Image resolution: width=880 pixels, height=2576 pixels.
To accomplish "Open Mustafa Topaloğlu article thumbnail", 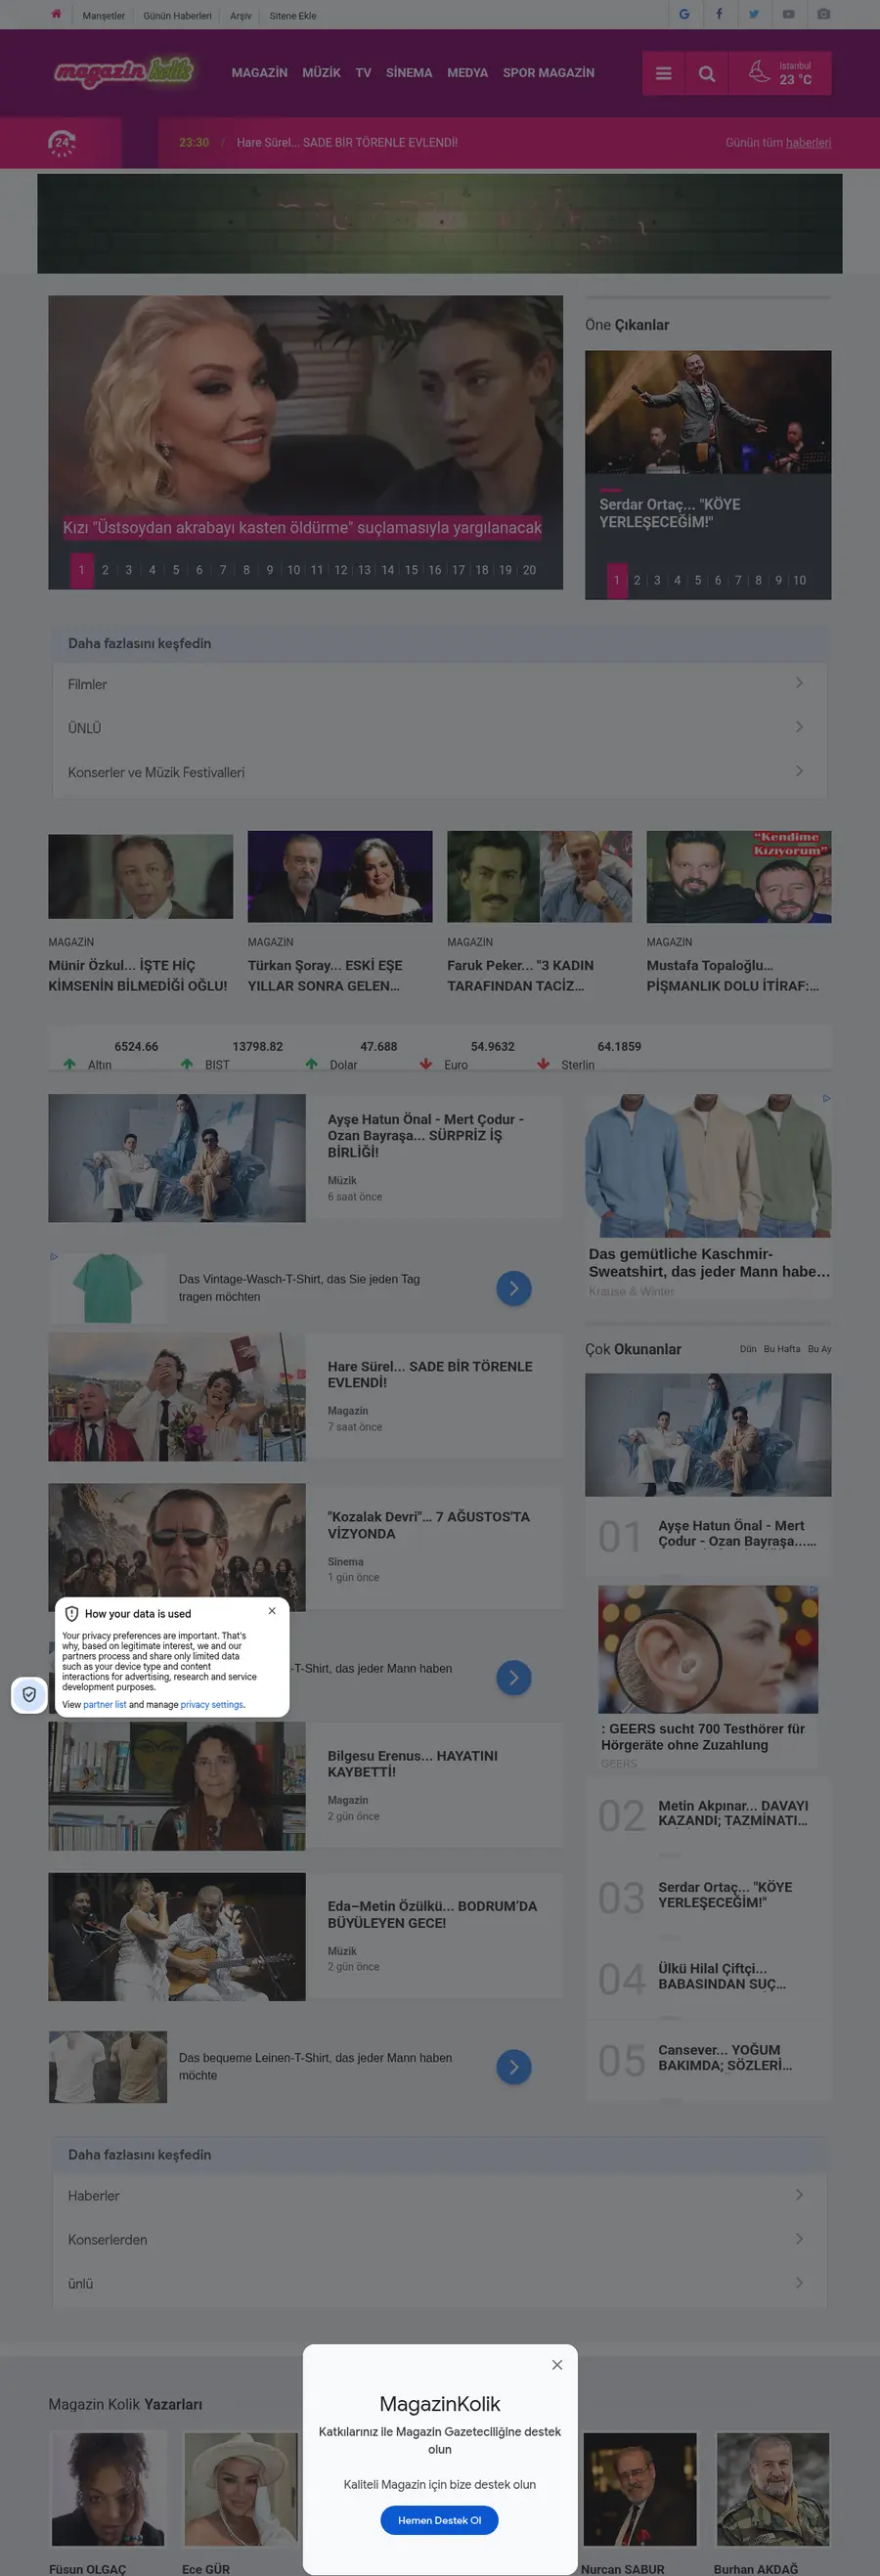I will [739, 876].
